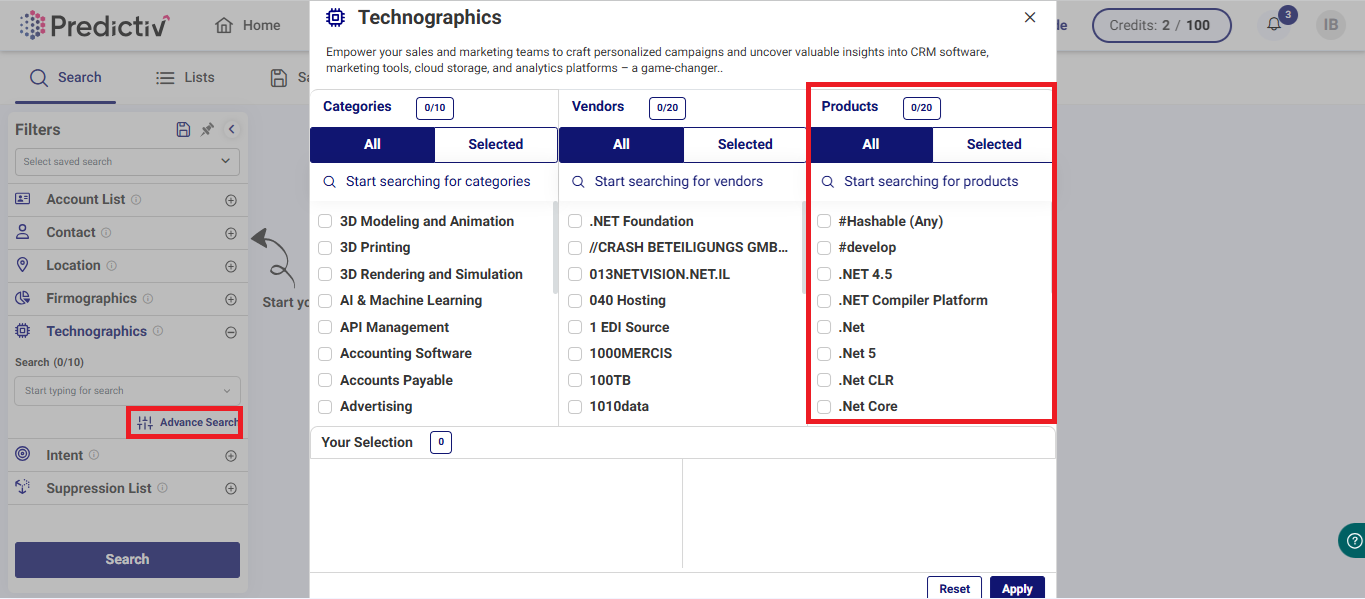1365x599 pixels.
Task: Expand the Location filter
Action: (231, 266)
